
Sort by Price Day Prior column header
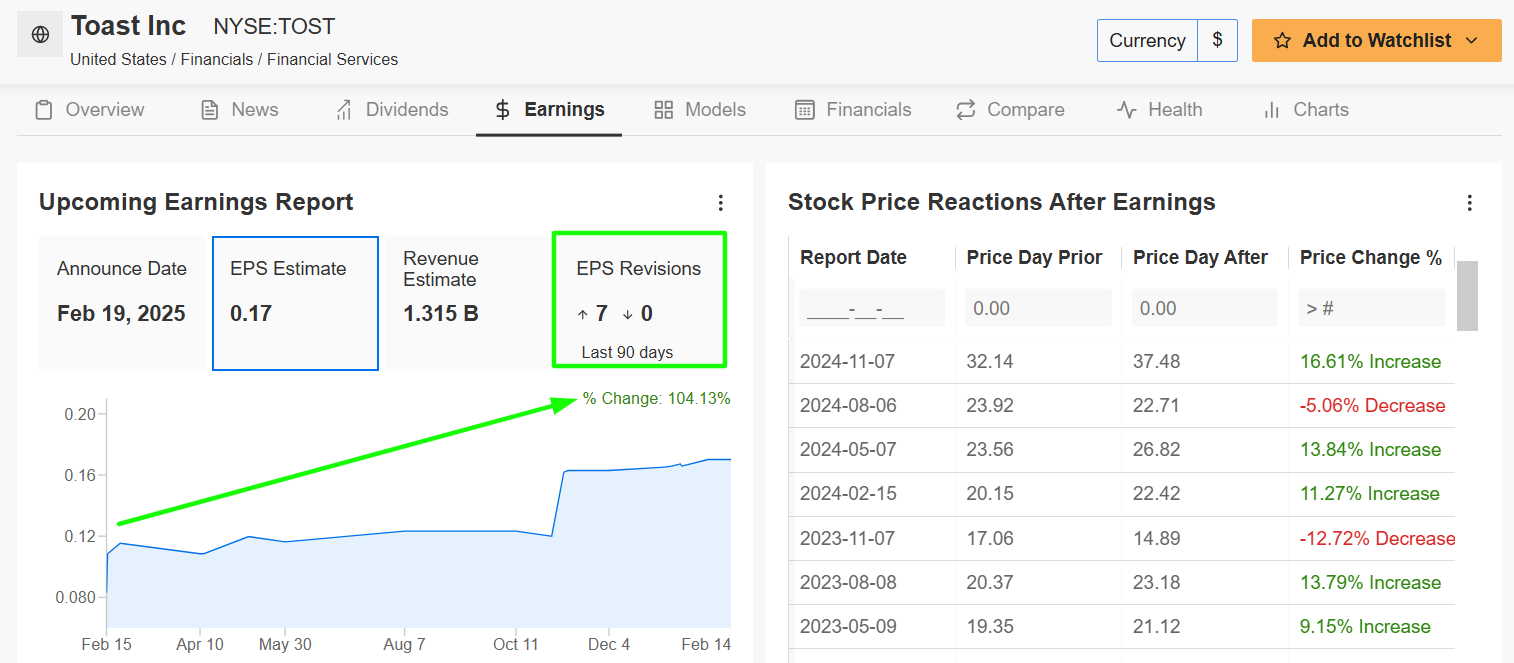pyautogui.click(x=1034, y=258)
